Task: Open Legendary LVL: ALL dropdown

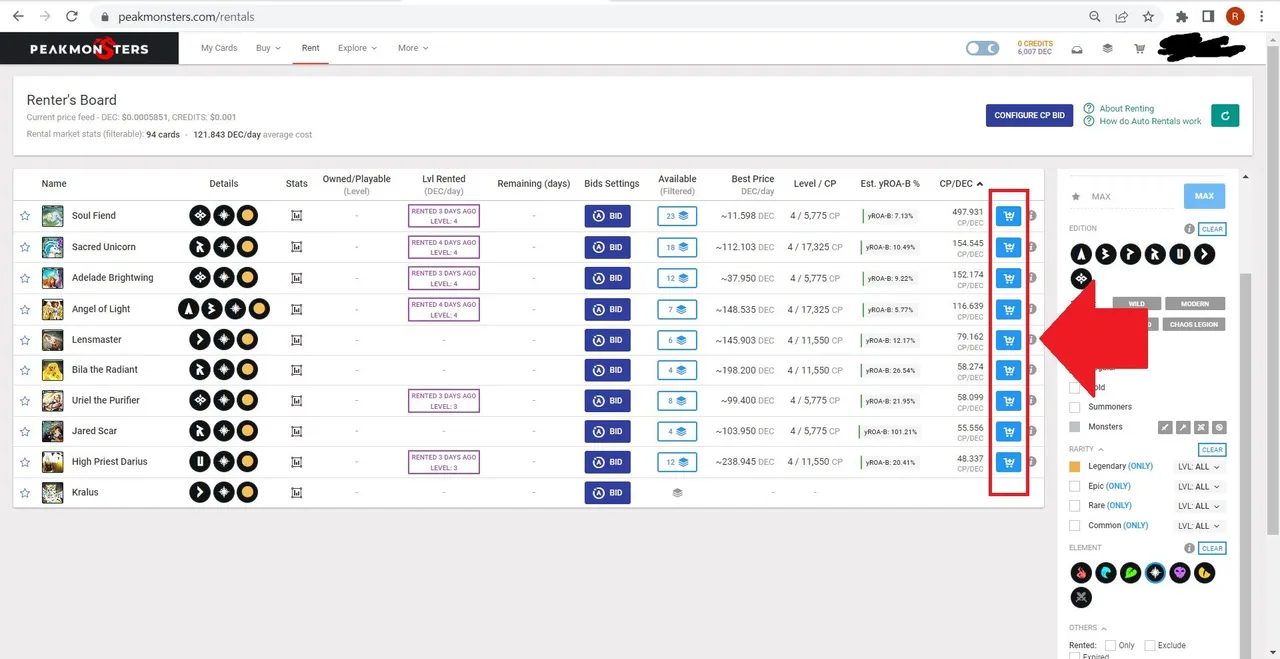Action: [x=1200, y=467]
